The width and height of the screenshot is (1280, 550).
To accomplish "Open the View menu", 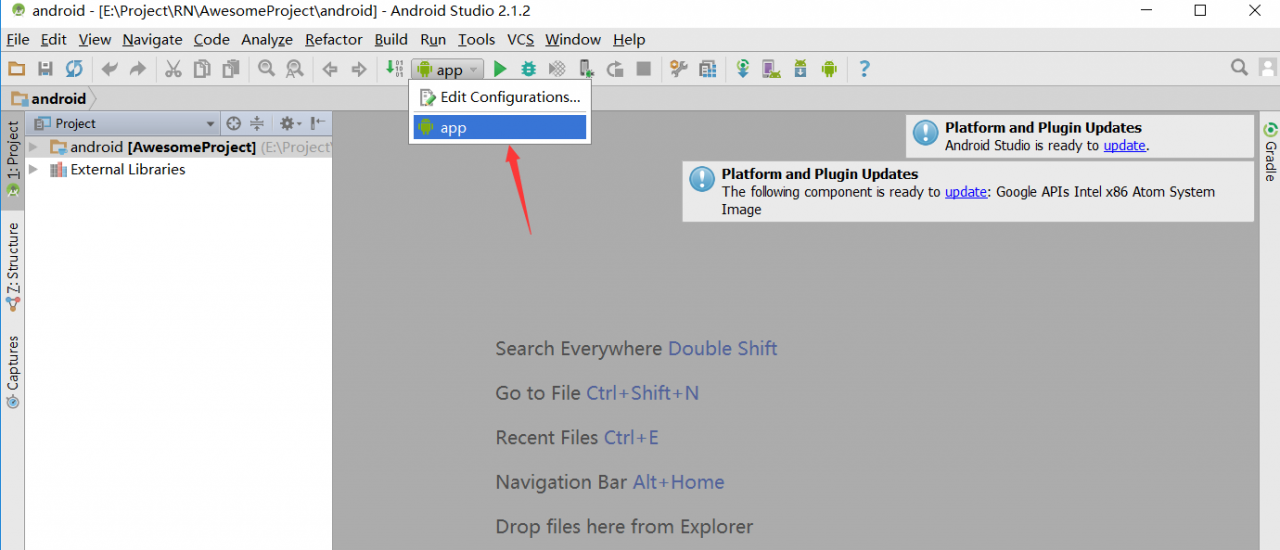I will tap(95, 39).
